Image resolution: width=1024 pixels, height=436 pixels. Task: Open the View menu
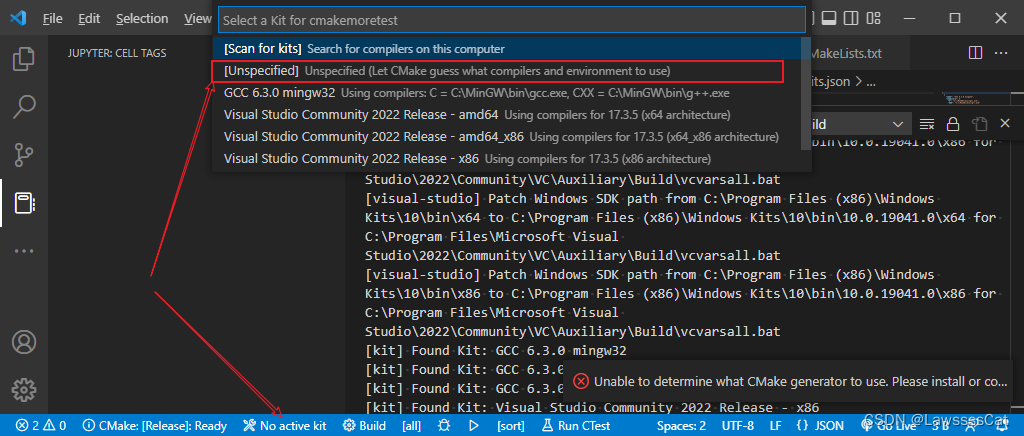click(x=197, y=19)
